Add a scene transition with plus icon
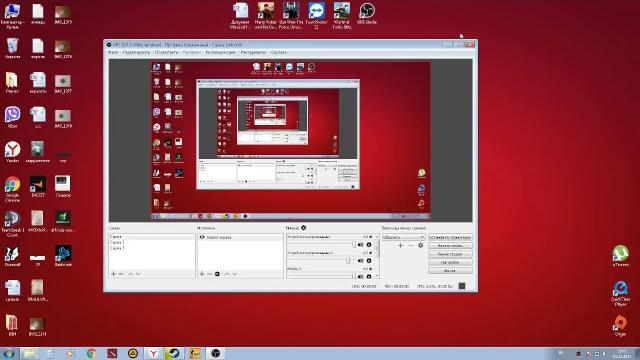This screenshot has height=360, width=640. tap(400, 245)
